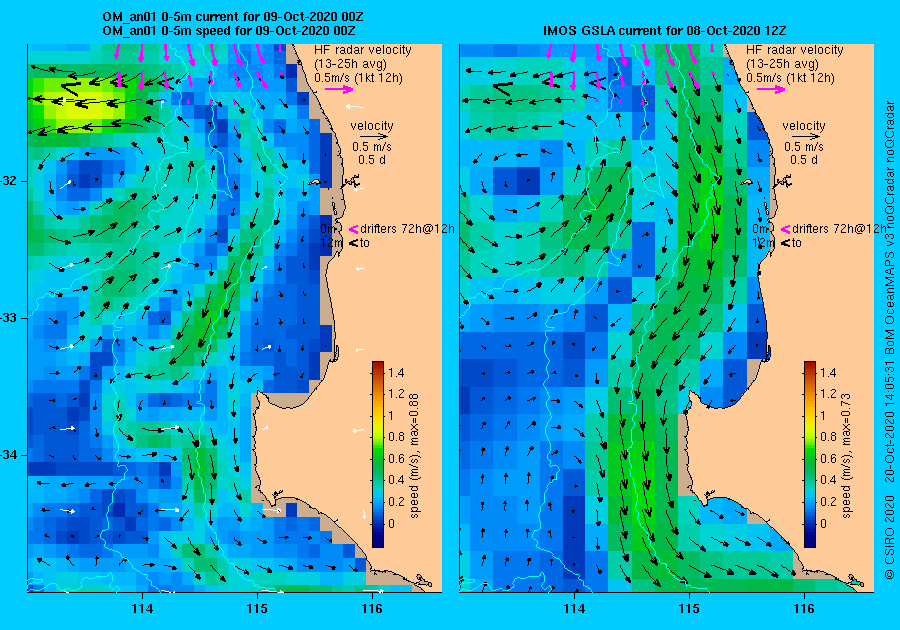Select the 'HF radar velocity' label in right map

[795, 50]
